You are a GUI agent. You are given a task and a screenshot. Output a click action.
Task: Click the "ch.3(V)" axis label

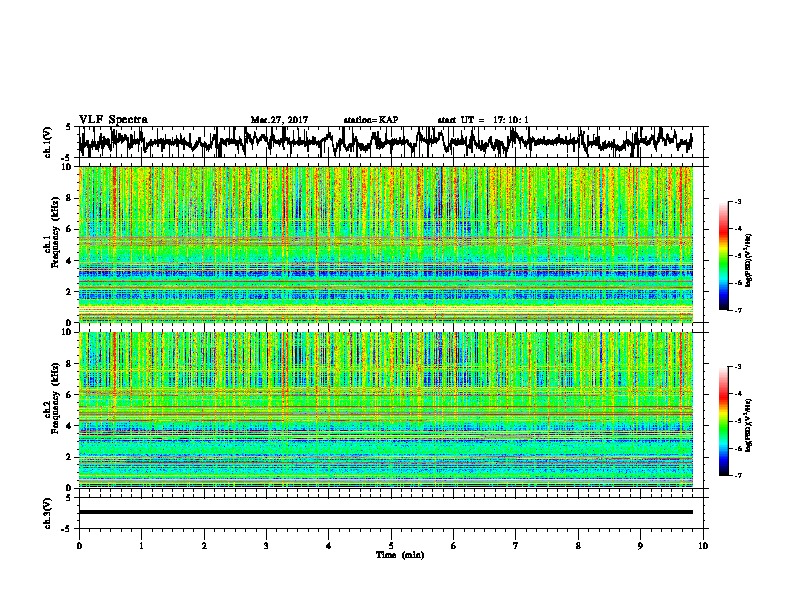pyautogui.click(x=47, y=513)
